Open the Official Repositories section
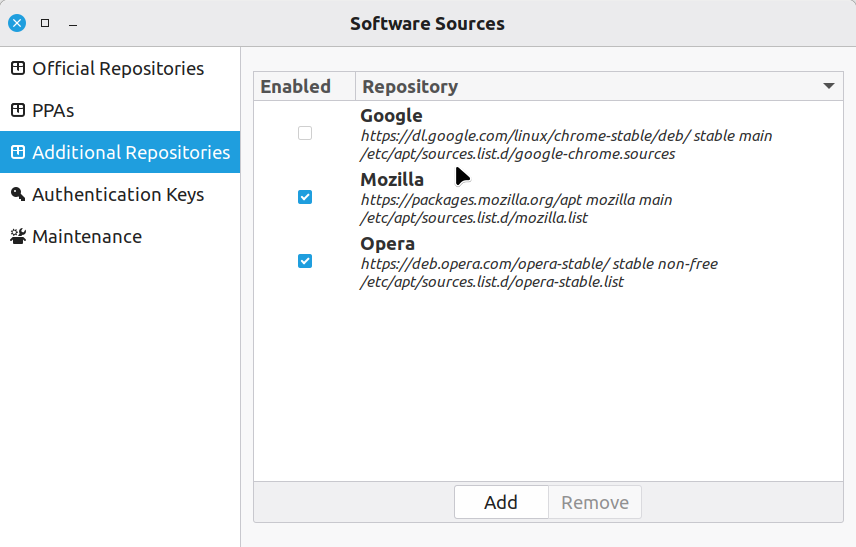The width and height of the screenshot is (856, 547). (x=120, y=68)
